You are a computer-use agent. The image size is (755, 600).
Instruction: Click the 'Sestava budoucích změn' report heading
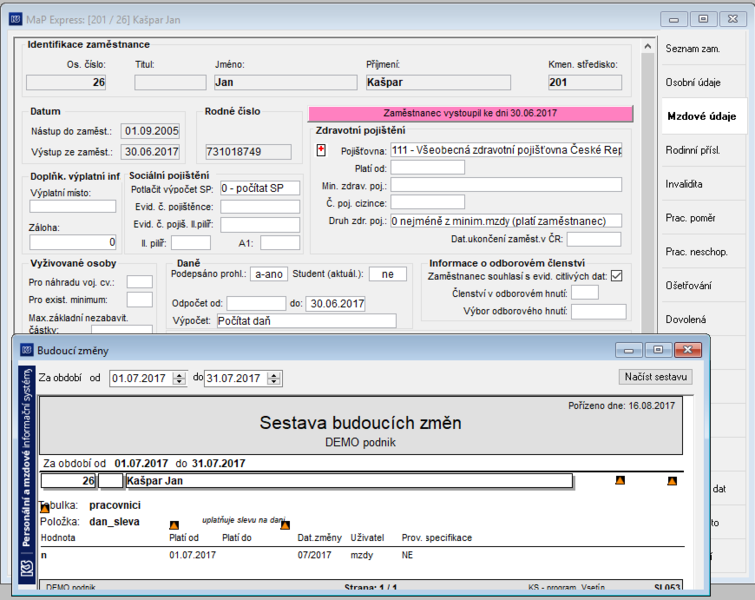click(360, 423)
